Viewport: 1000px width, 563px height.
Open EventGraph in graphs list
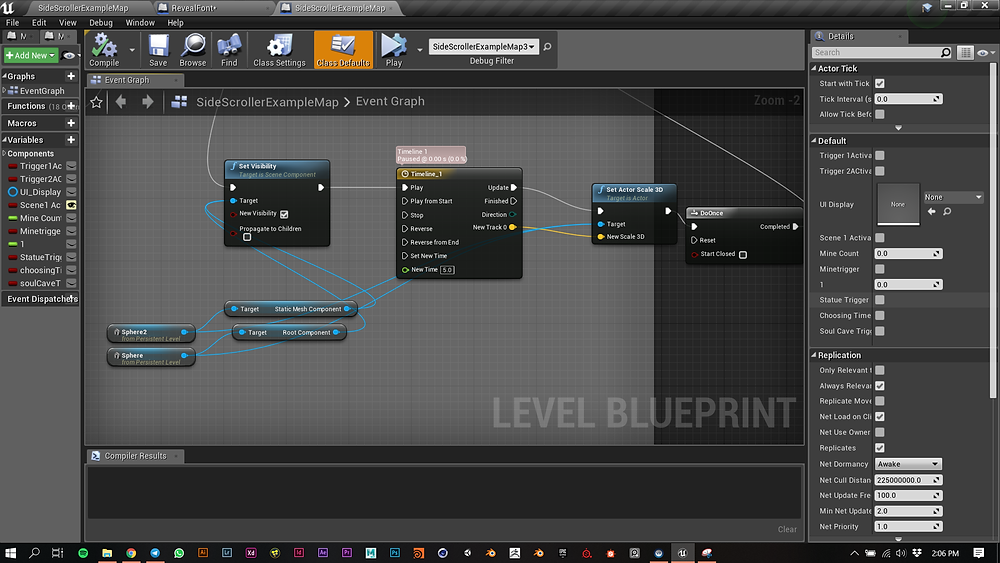click(x=41, y=91)
